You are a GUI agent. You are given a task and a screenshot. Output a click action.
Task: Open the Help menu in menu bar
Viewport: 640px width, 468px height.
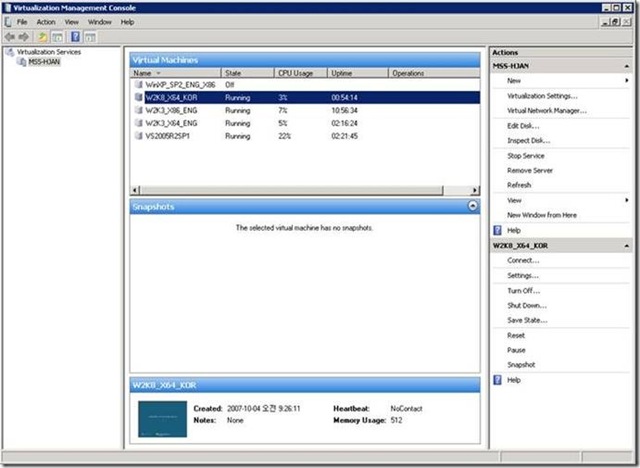point(127,22)
